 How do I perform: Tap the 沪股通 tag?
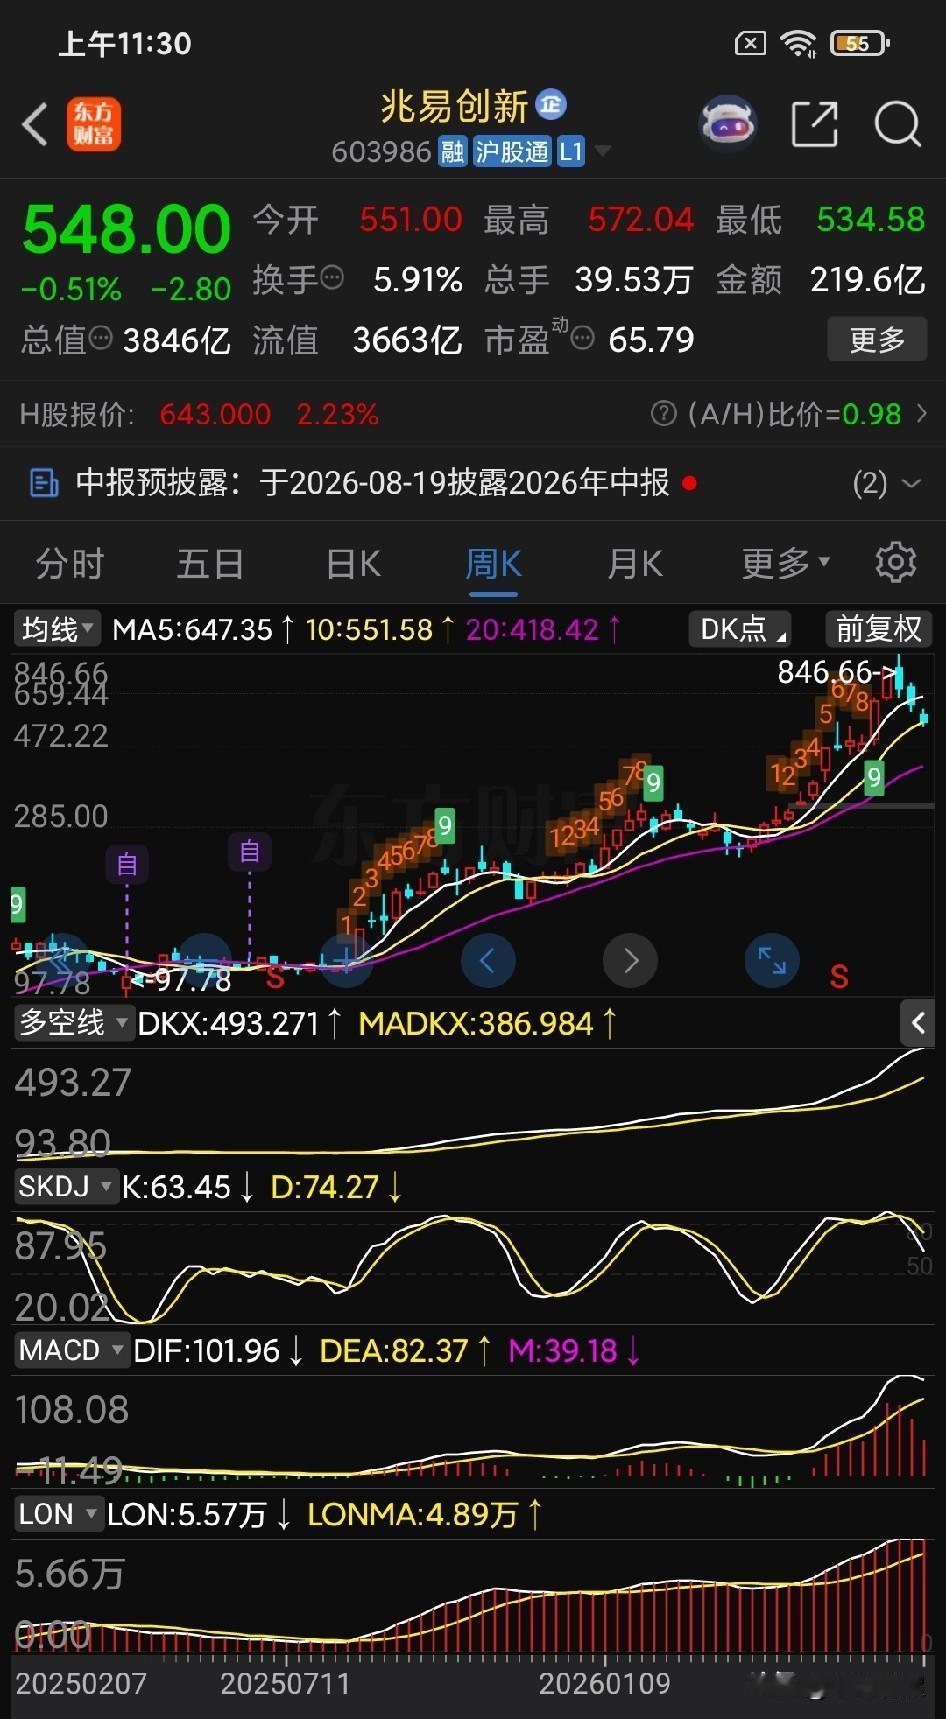[511, 152]
